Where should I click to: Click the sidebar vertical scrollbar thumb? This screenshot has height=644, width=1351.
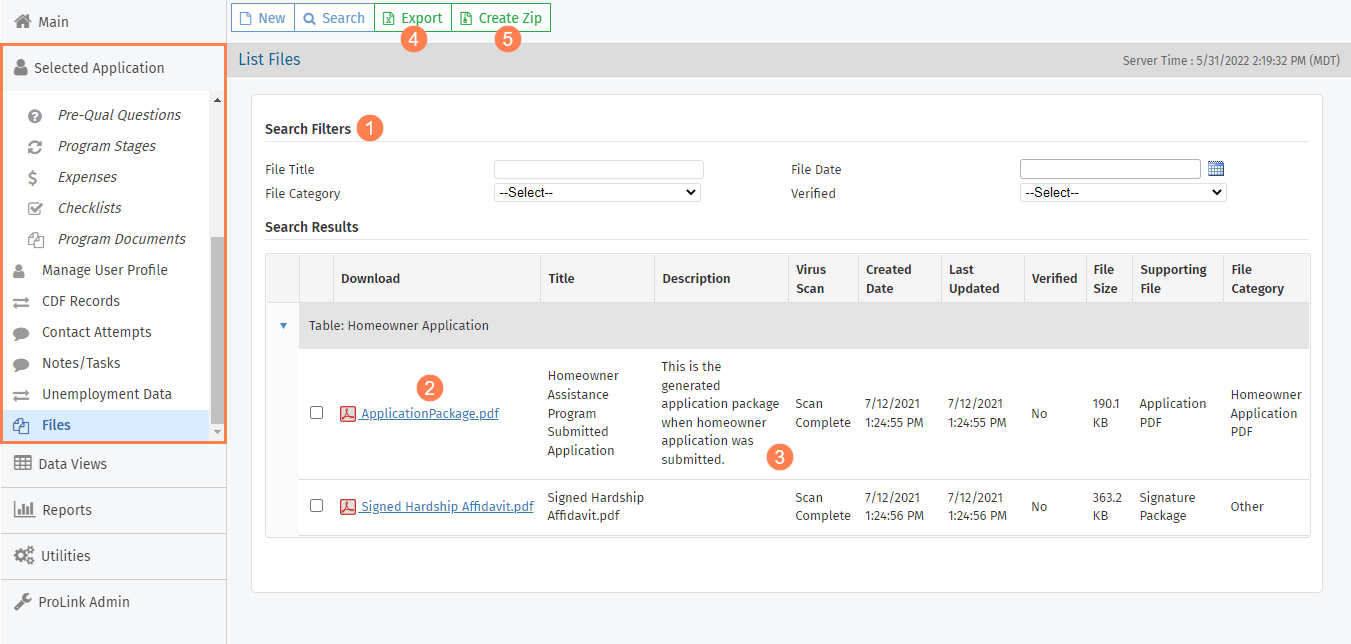[x=218, y=329]
